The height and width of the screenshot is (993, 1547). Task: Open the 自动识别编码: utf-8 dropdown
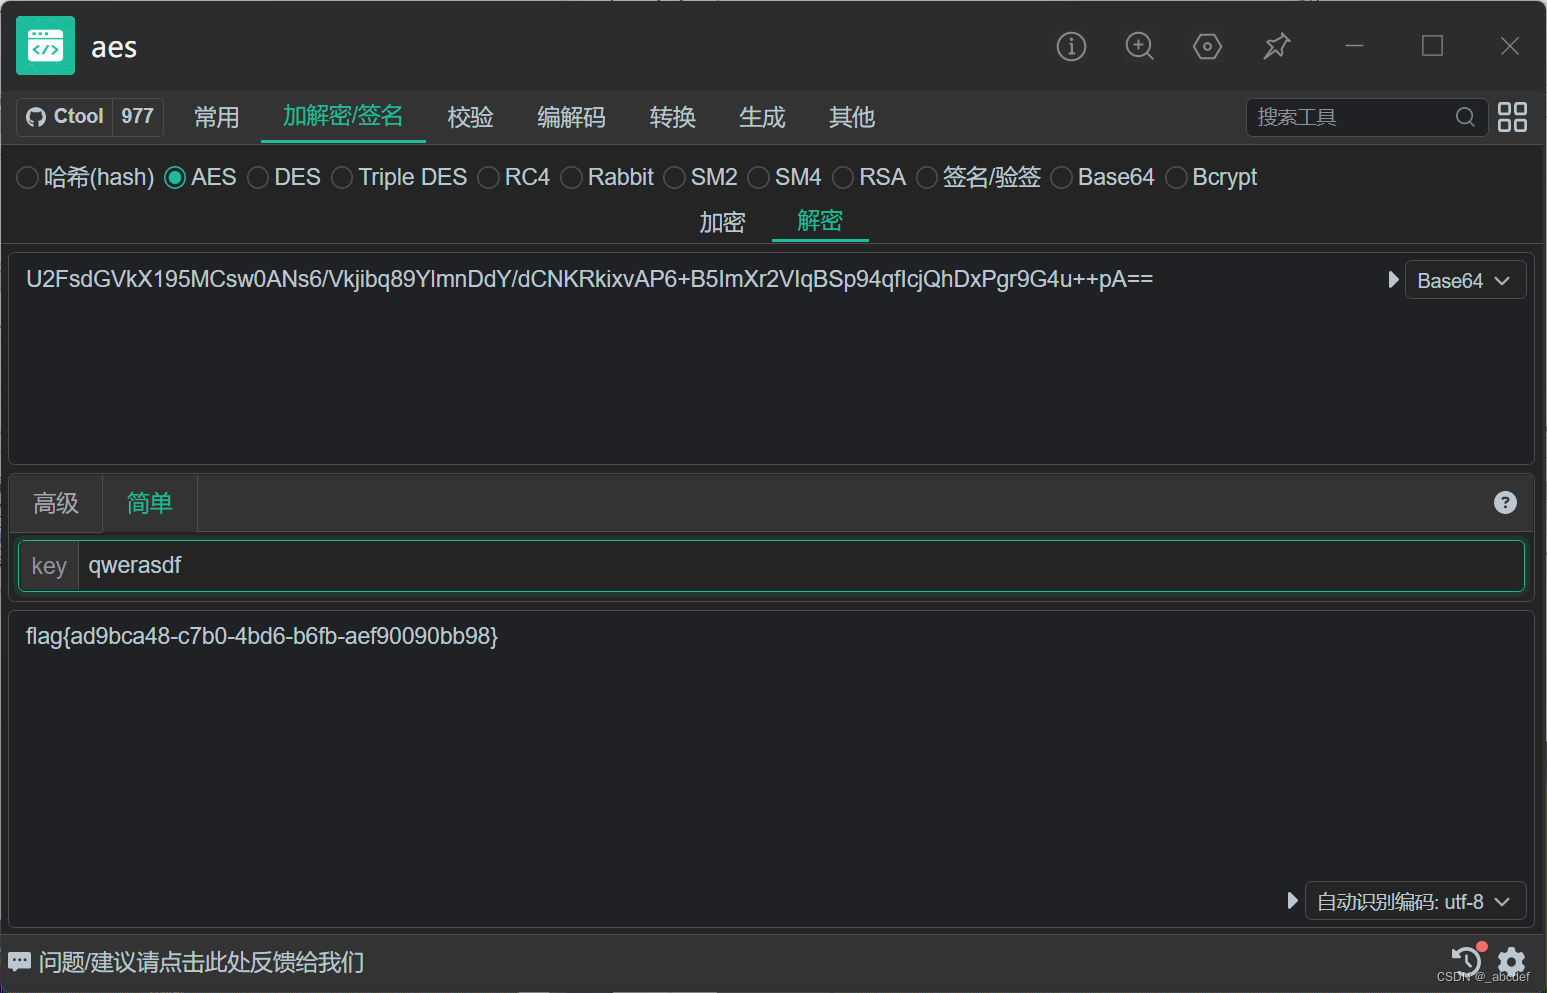(x=1415, y=901)
